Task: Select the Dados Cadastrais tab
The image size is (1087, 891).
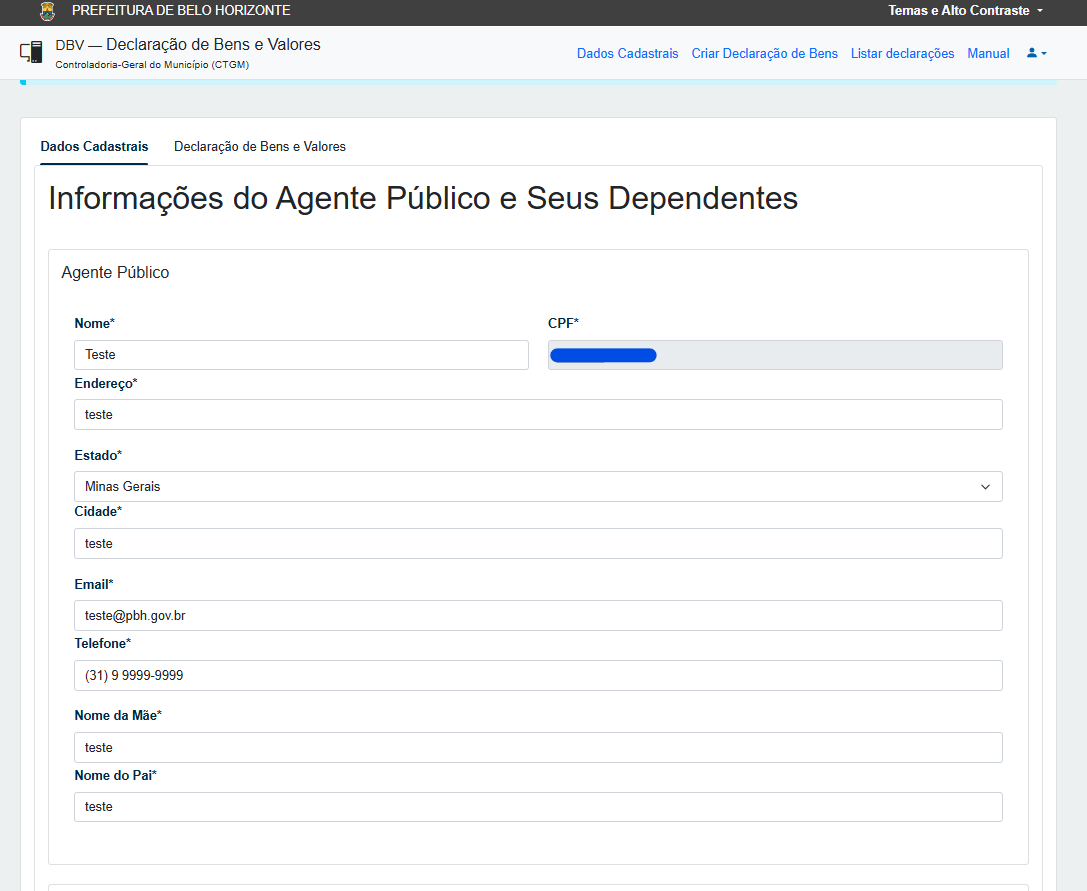Action: tap(94, 146)
